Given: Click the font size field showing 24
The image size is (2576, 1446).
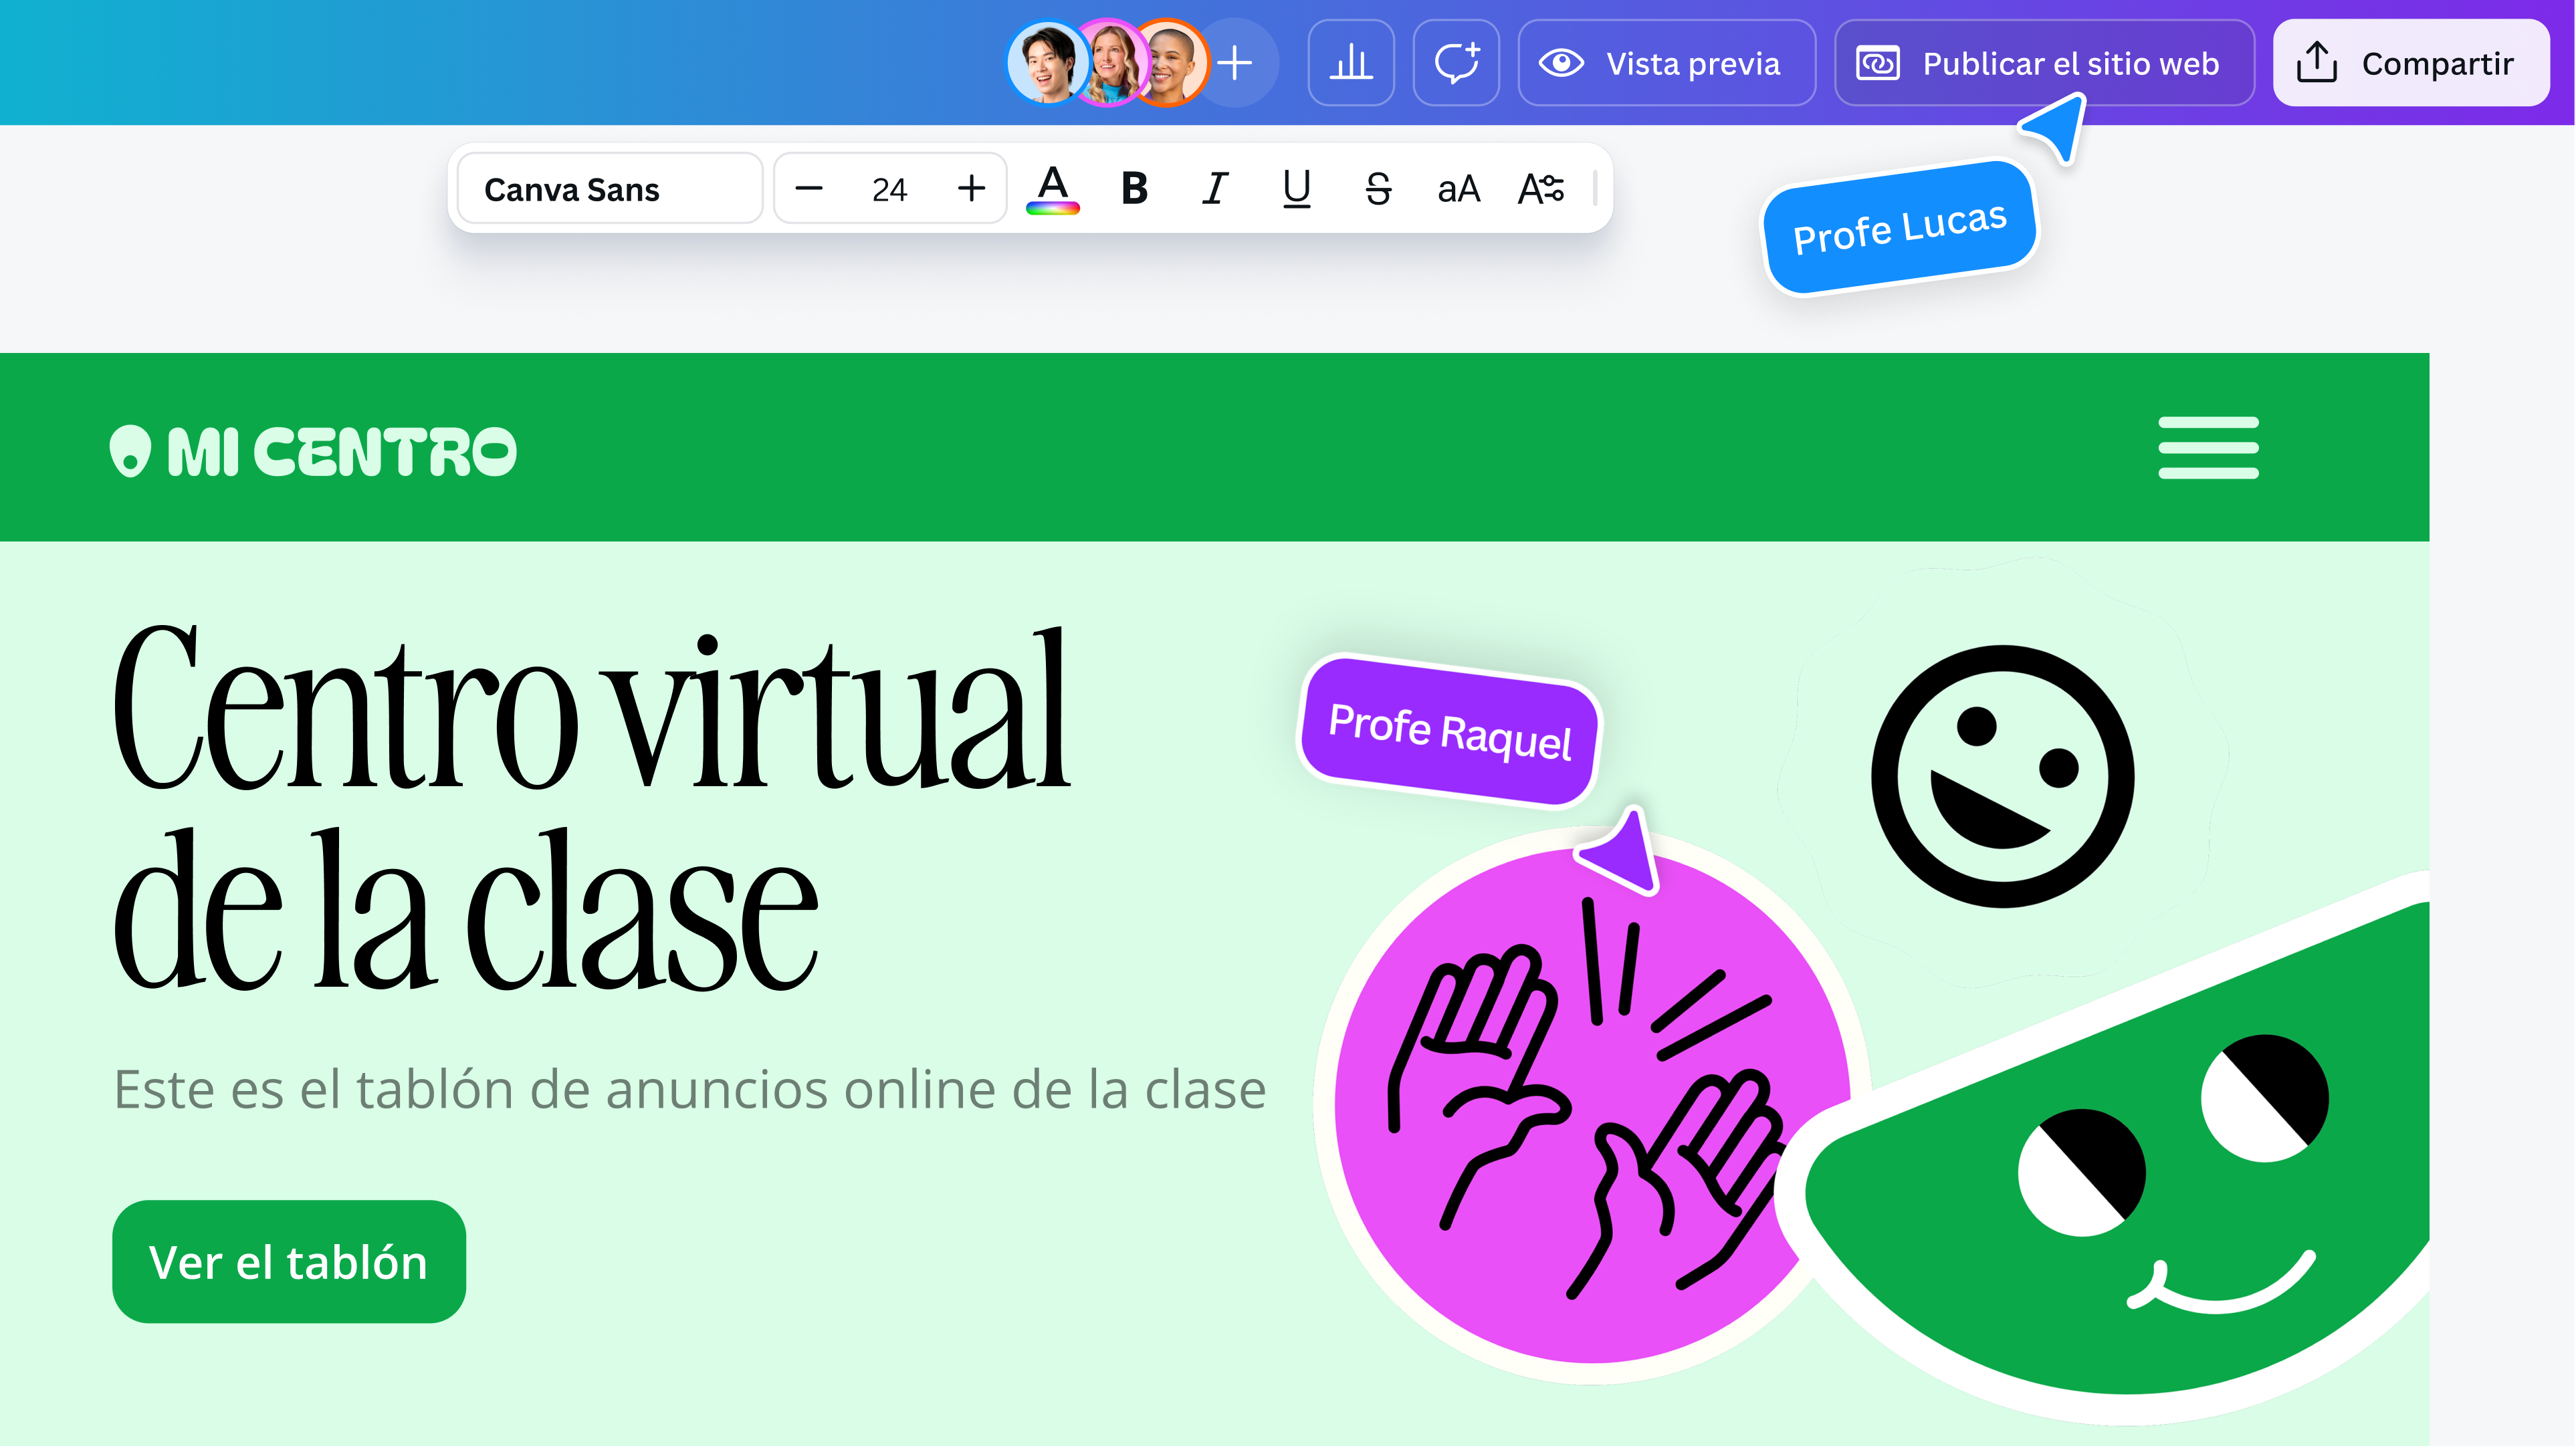Looking at the screenshot, I should (x=889, y=189).
